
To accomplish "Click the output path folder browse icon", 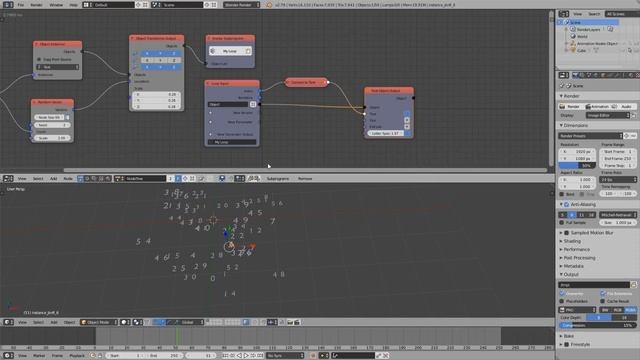I will (x=633, y=284).
